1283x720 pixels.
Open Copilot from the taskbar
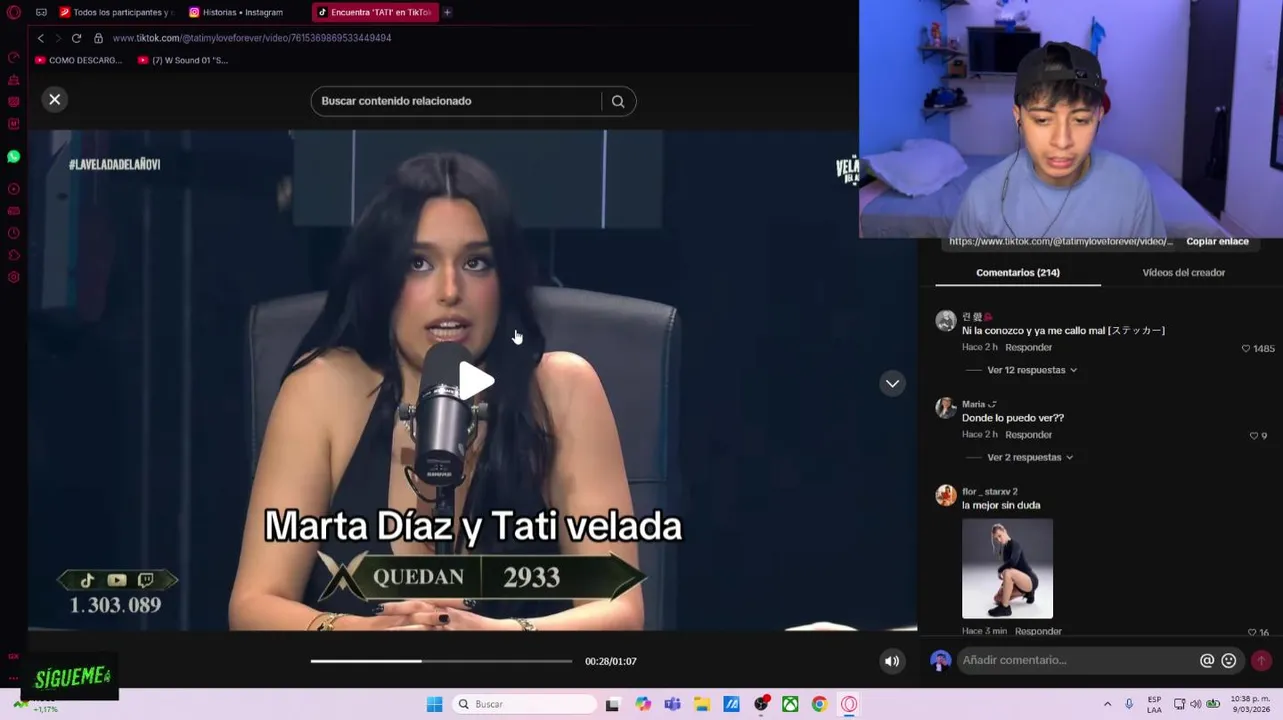click(x=643, y=704)
